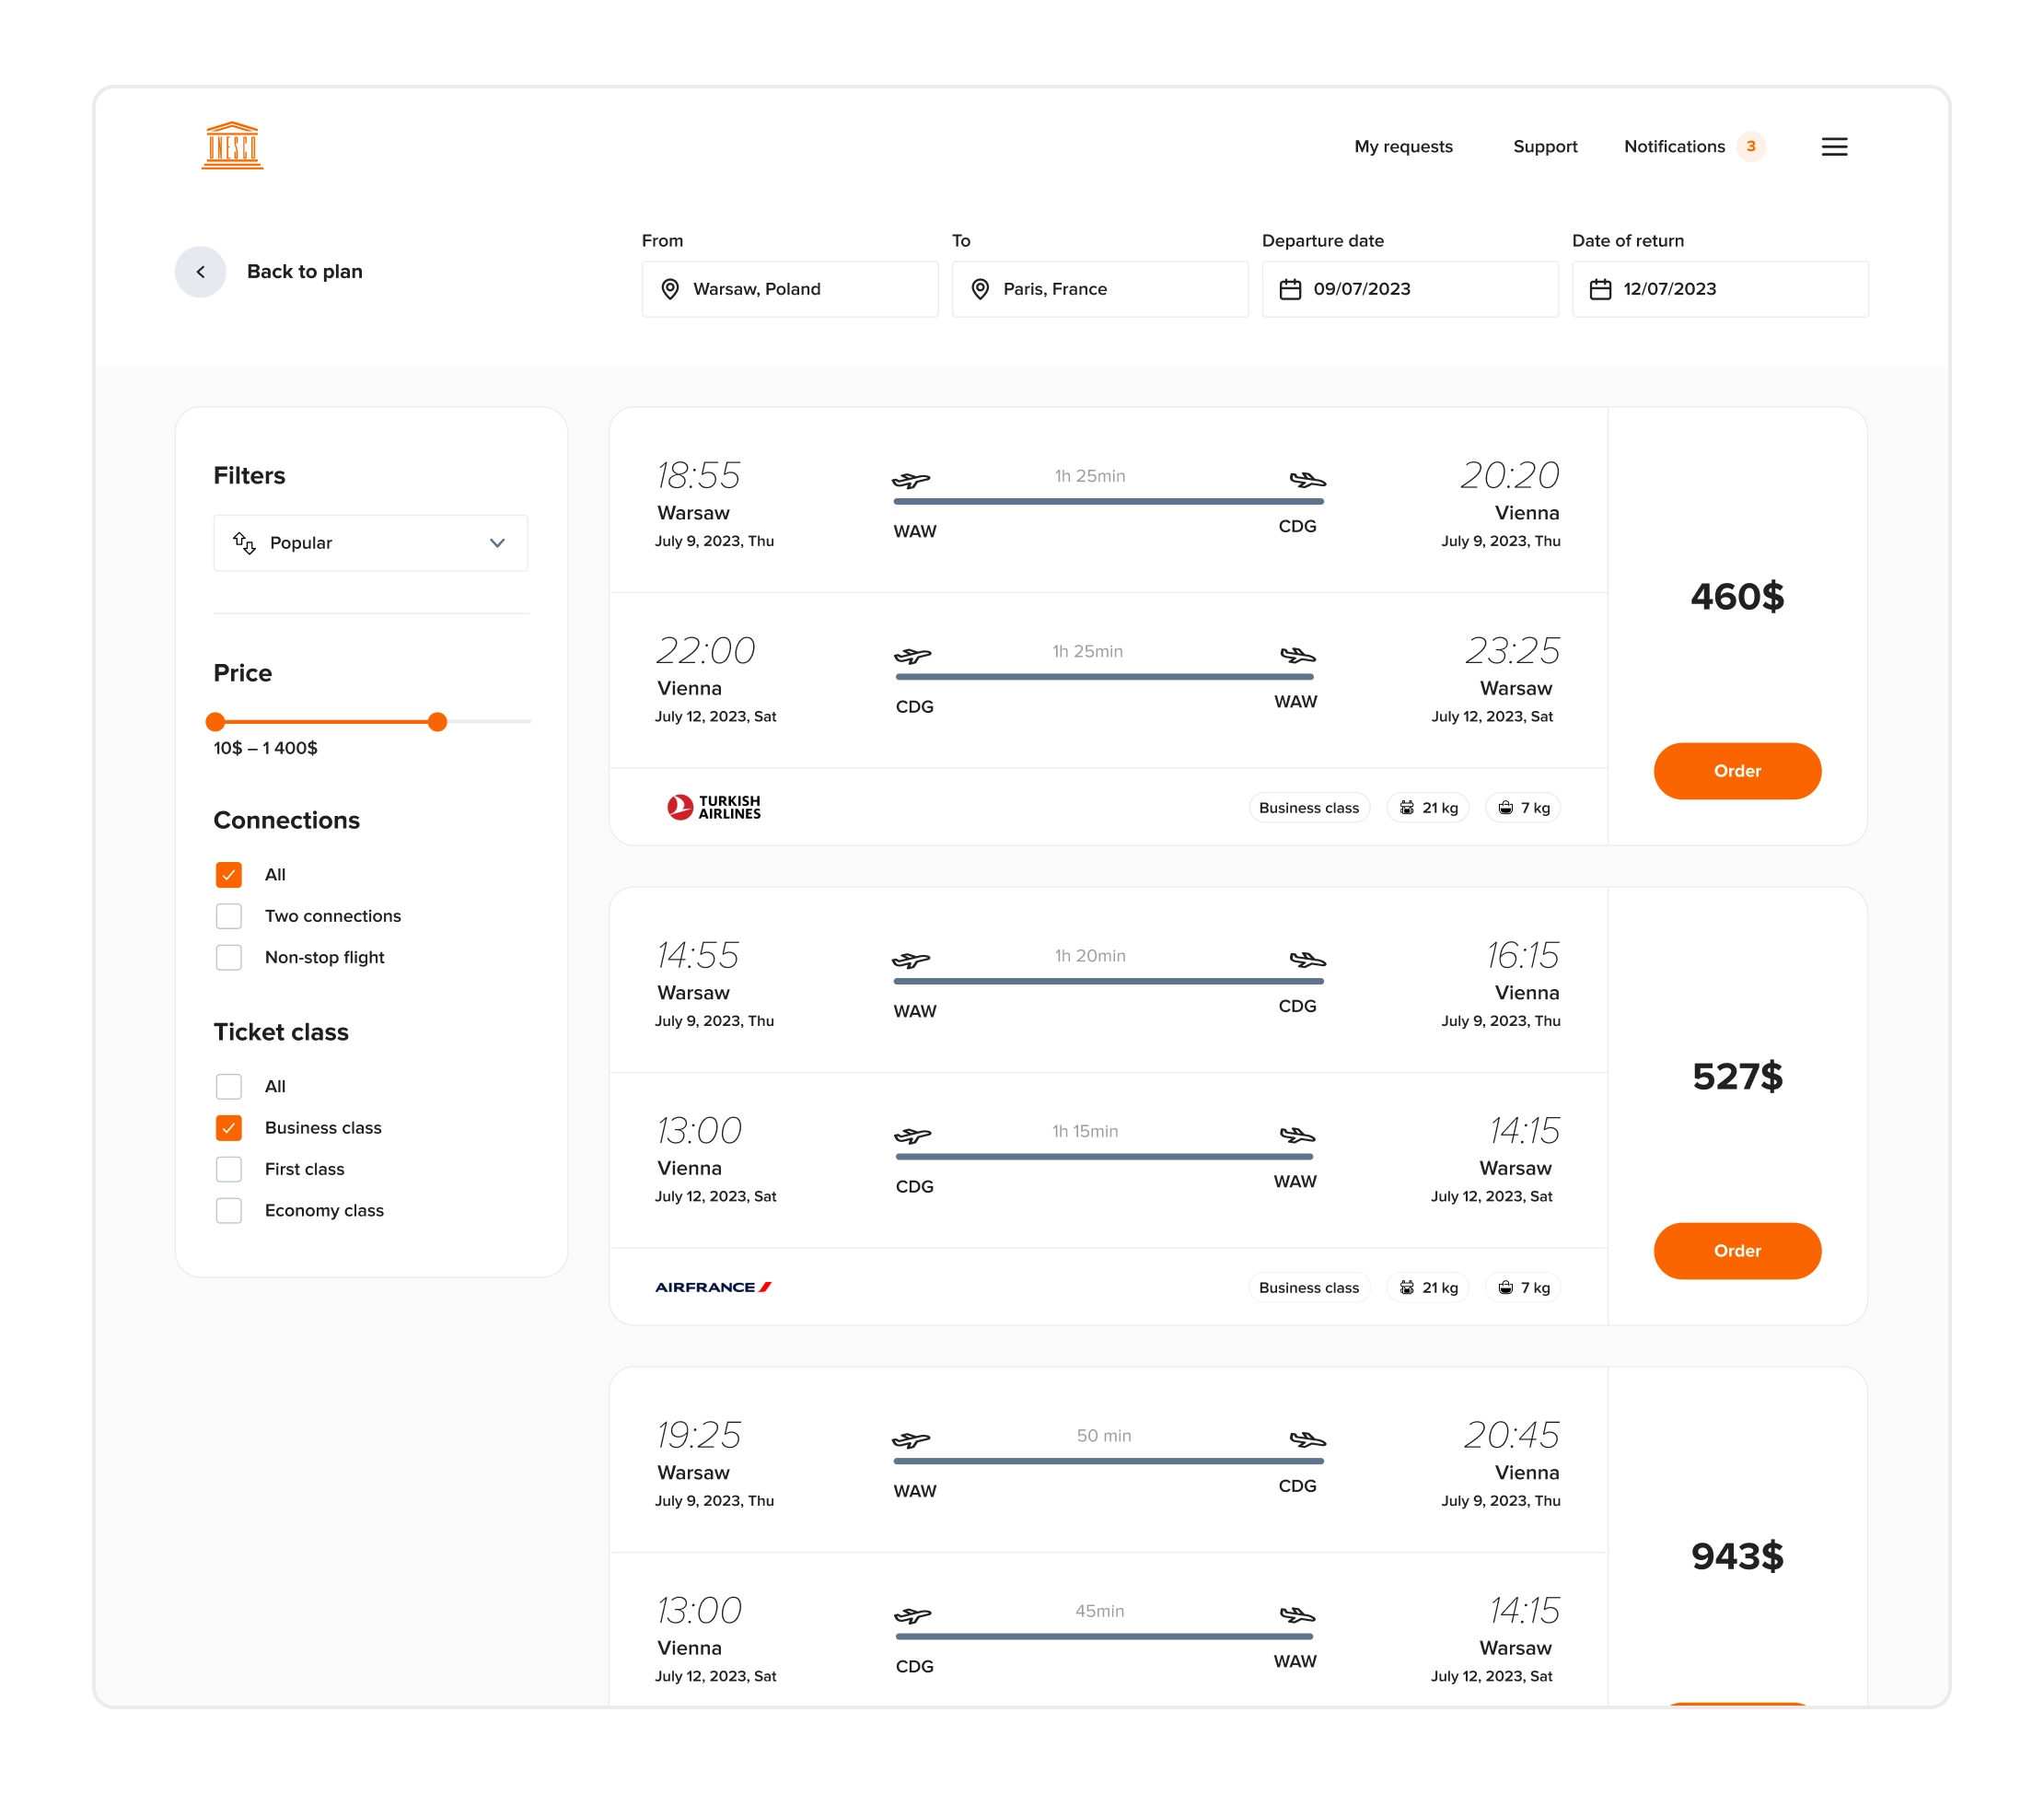
Task: Click the Date of return calendar icon
Action: [1600, 289]
